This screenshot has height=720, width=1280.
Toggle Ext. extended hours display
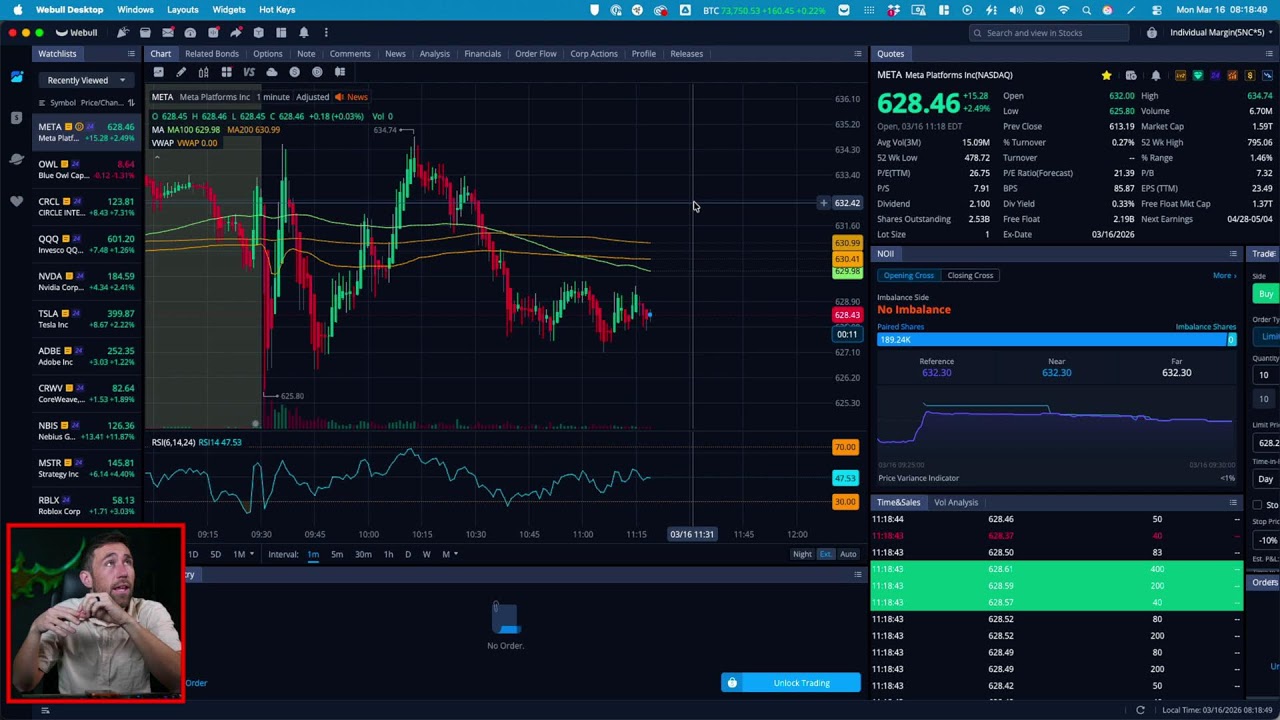pyautogui.click(x=825, y=554)
